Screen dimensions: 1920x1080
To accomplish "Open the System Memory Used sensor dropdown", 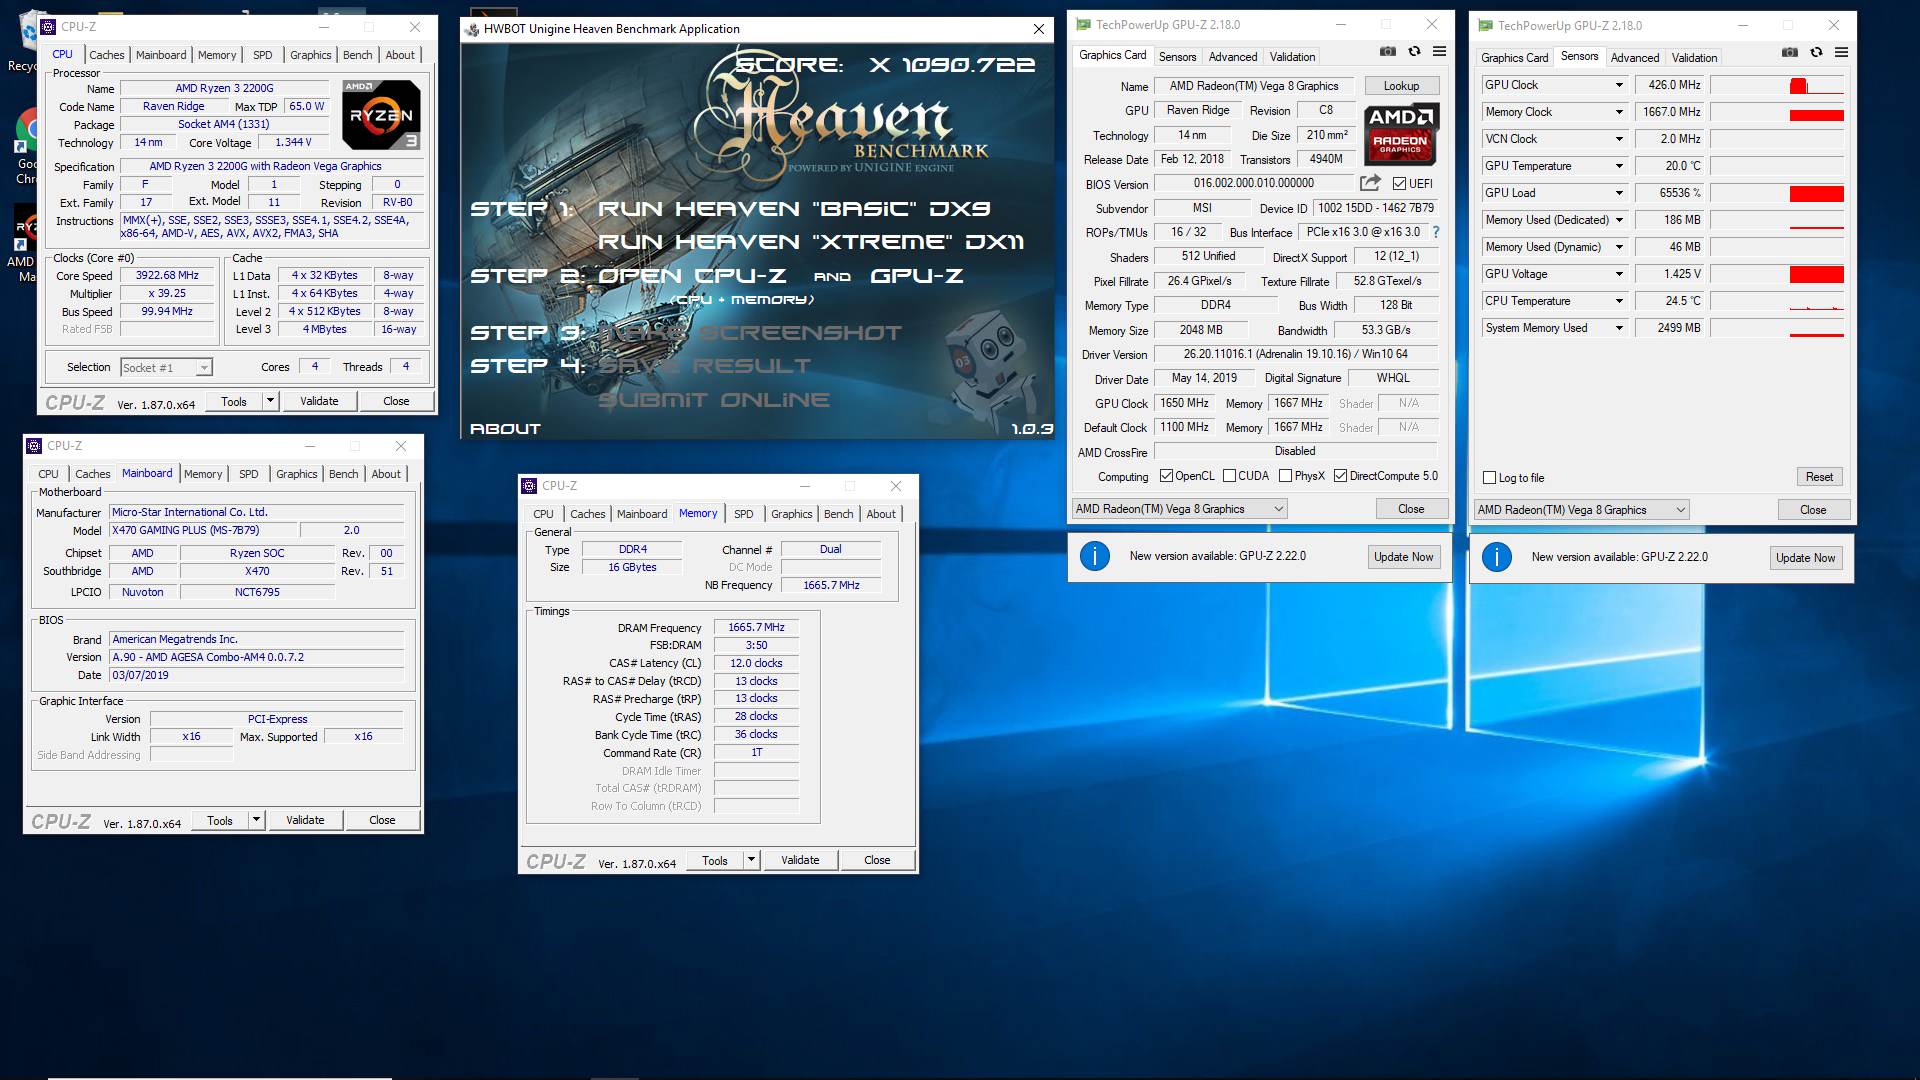I will [x=1619, y=328].
